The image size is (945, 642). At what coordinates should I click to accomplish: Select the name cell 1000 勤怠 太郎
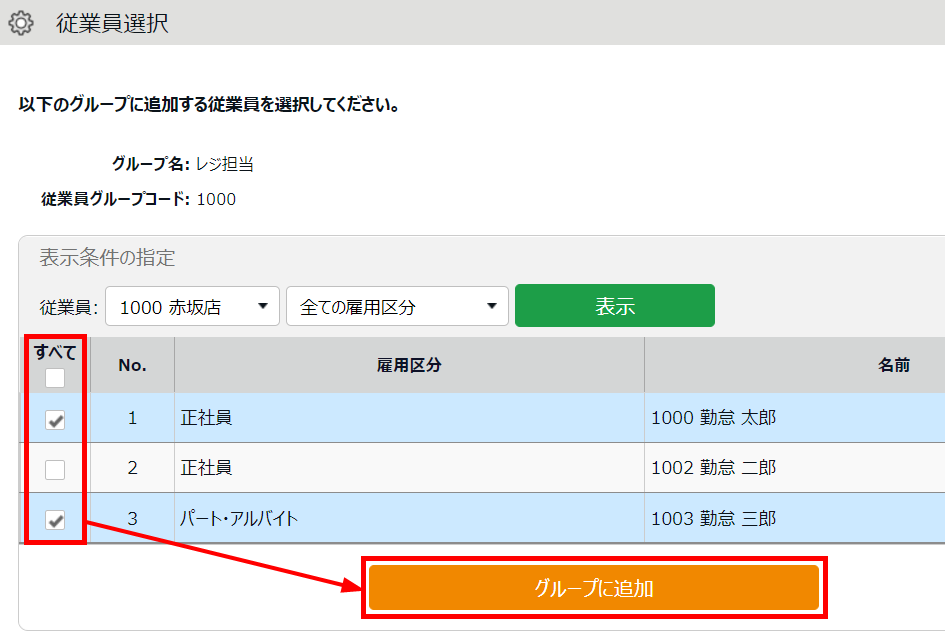713,418
